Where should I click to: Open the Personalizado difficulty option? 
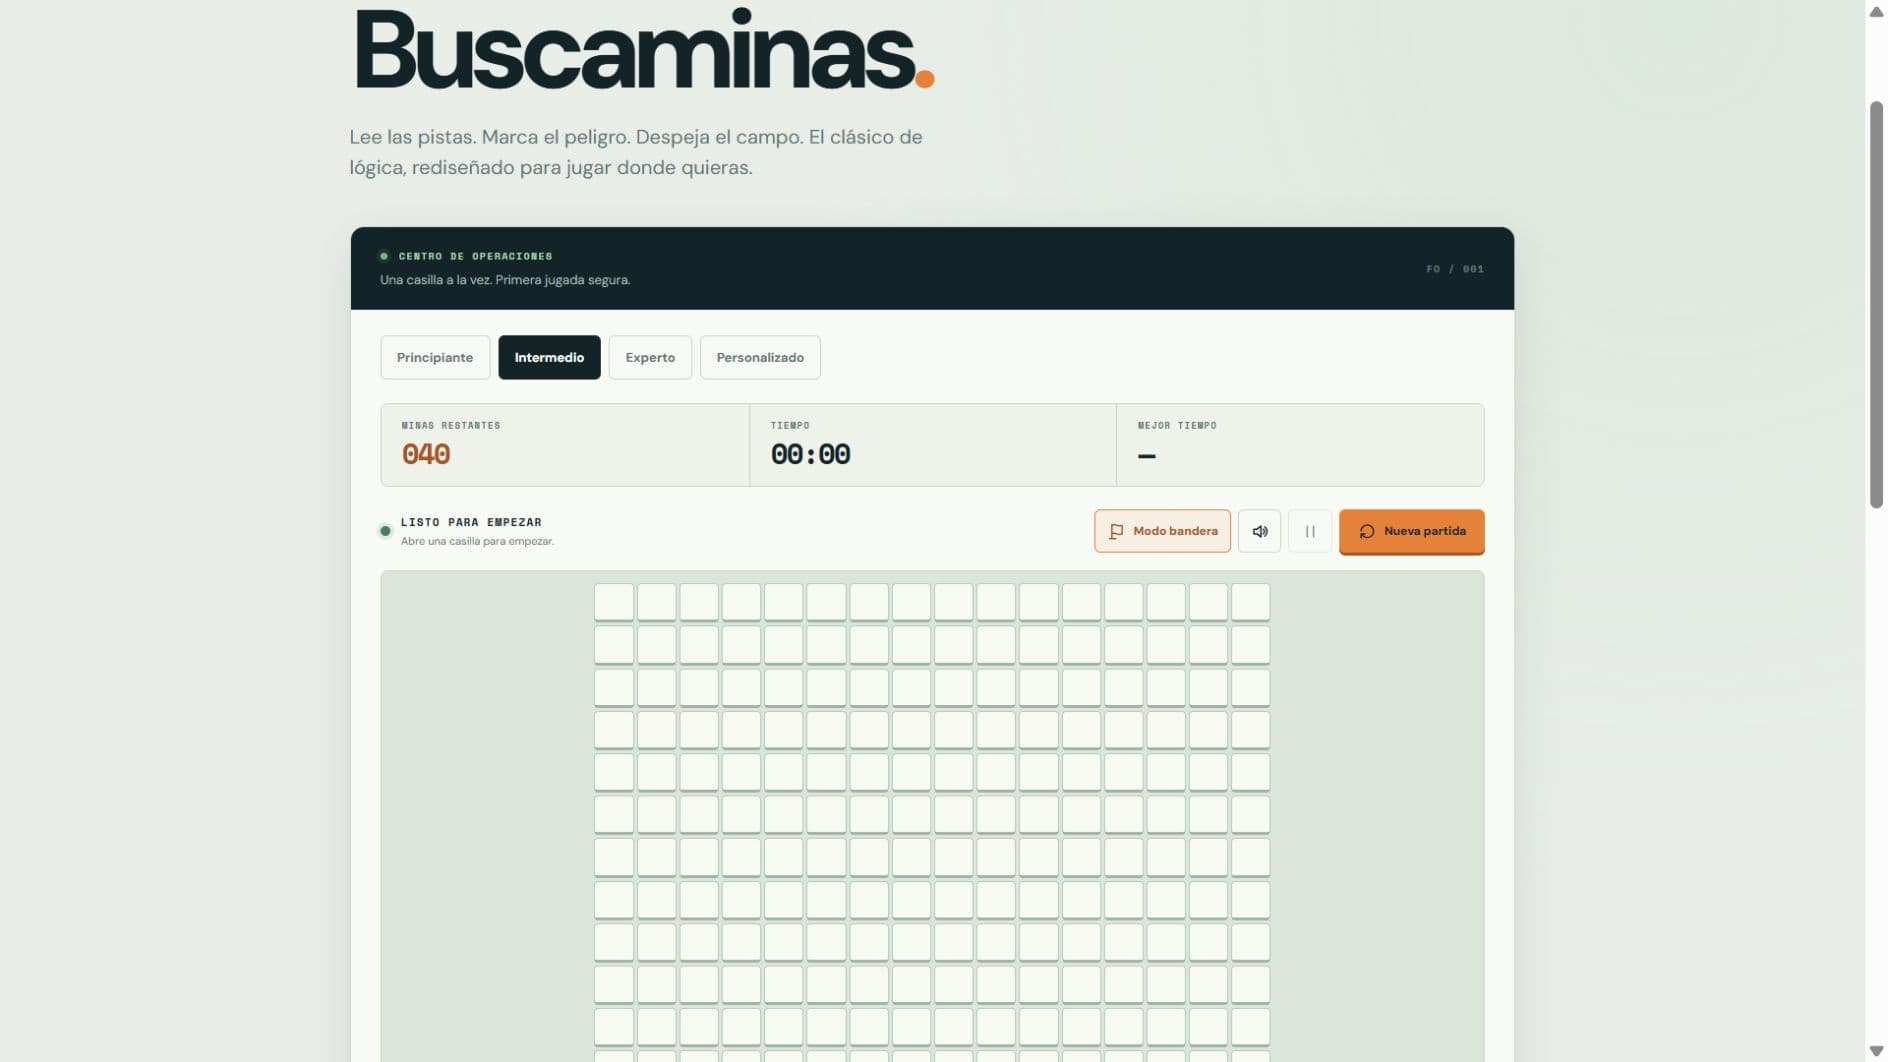pos(760,357)
